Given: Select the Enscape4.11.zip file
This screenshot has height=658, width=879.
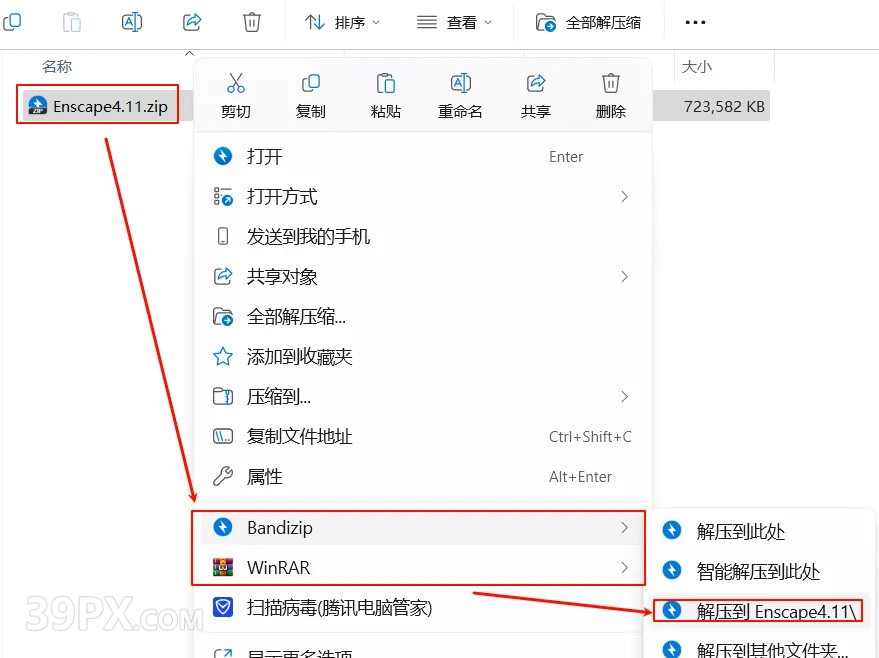Looking at the screenshot, I should click(98, 106).
